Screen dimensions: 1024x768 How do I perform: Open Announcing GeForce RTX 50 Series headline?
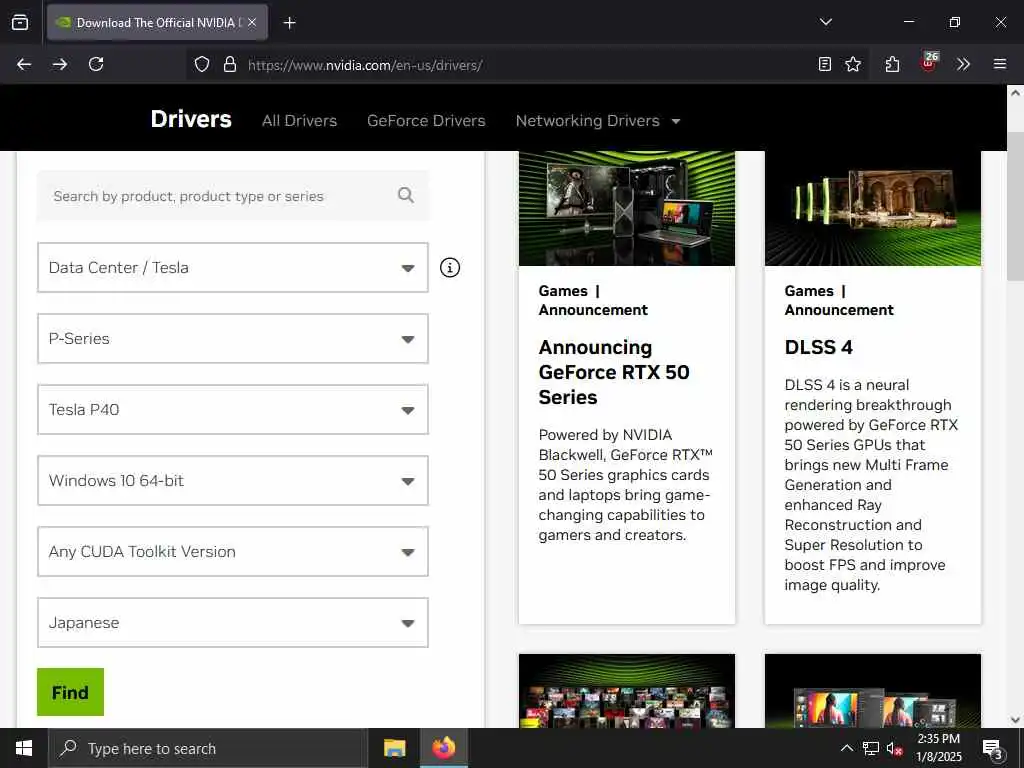pos(614,372)
